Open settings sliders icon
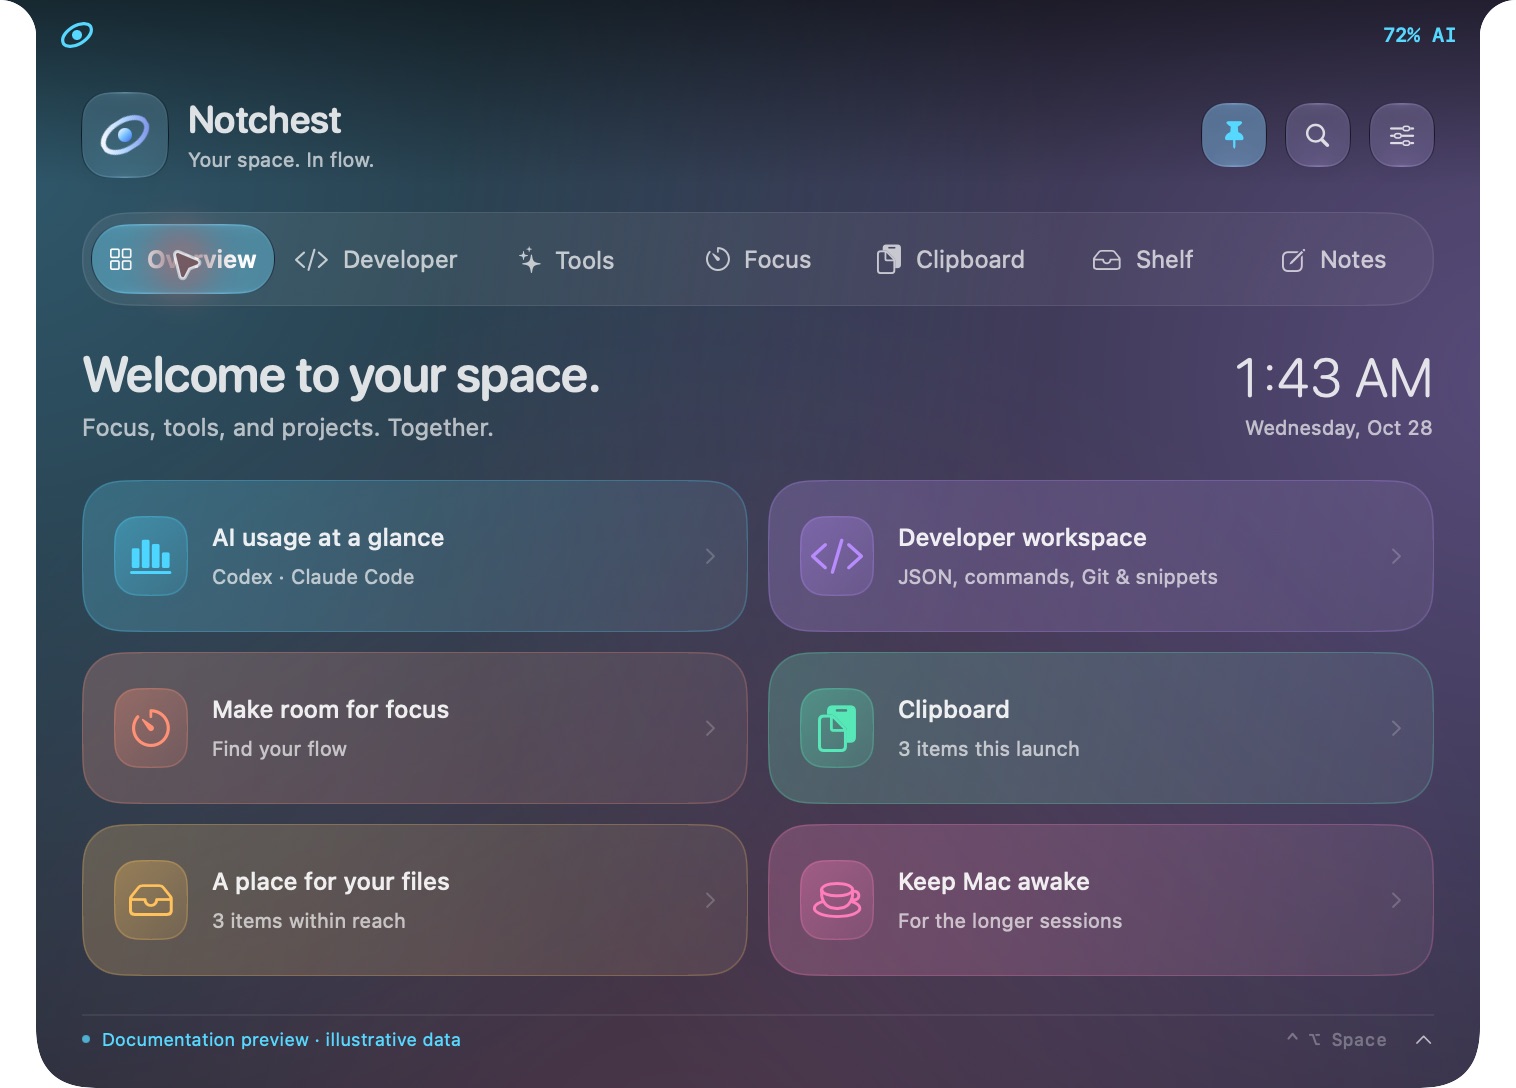The height and width of the screenshot is (1088, 1516). pyautogui.click(x=1402, y=135)
